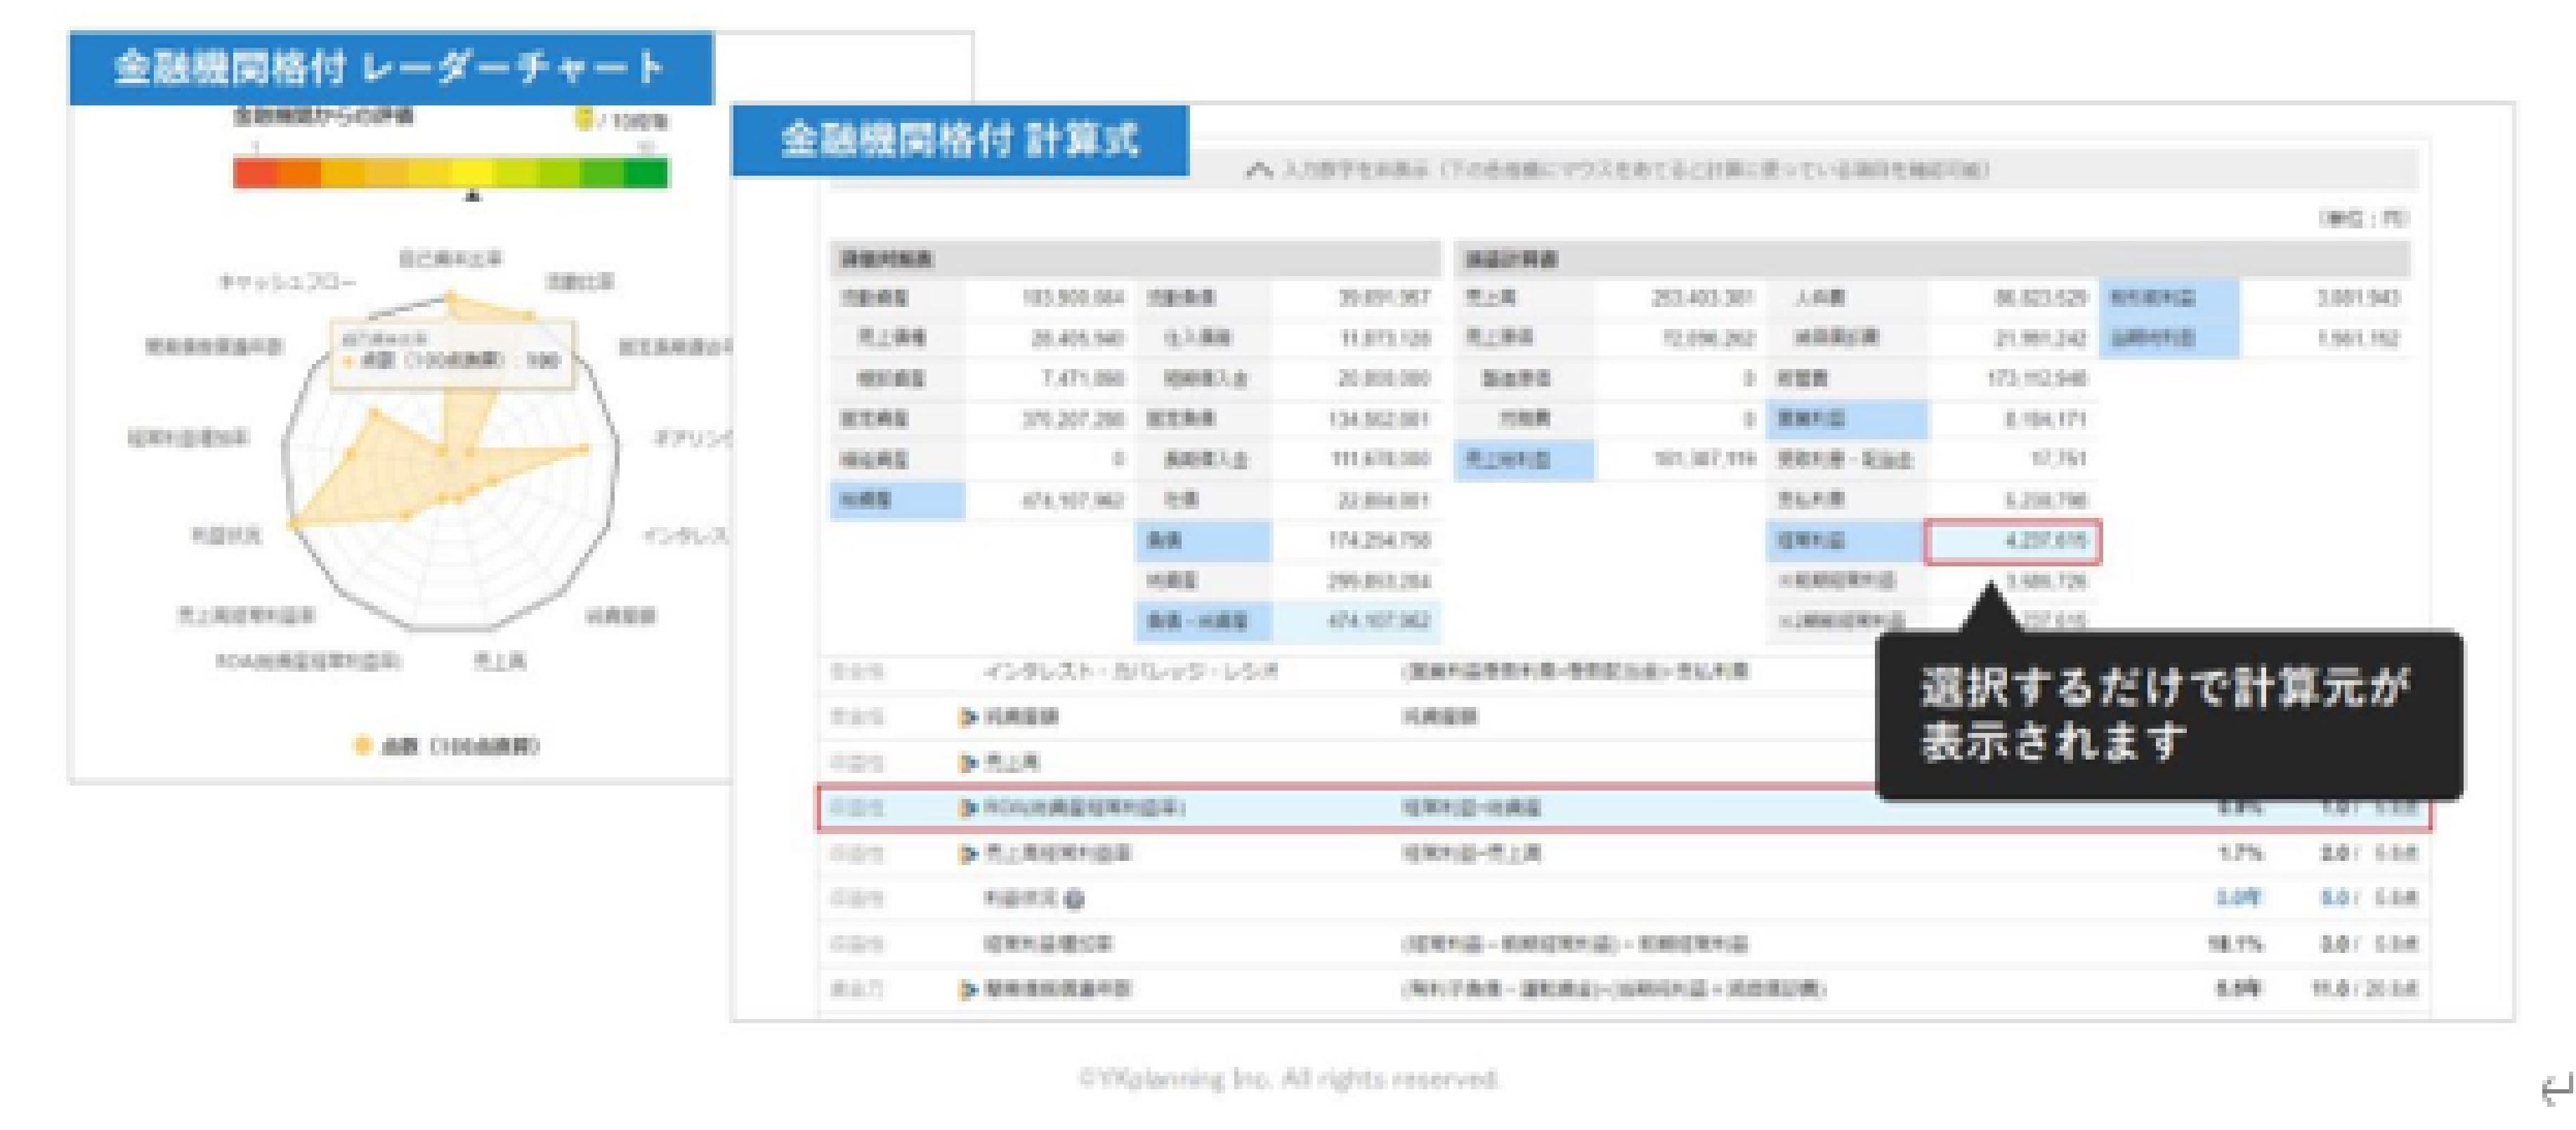Select the red-outlined 経常利益 value cell

(x=2012, y=541)
